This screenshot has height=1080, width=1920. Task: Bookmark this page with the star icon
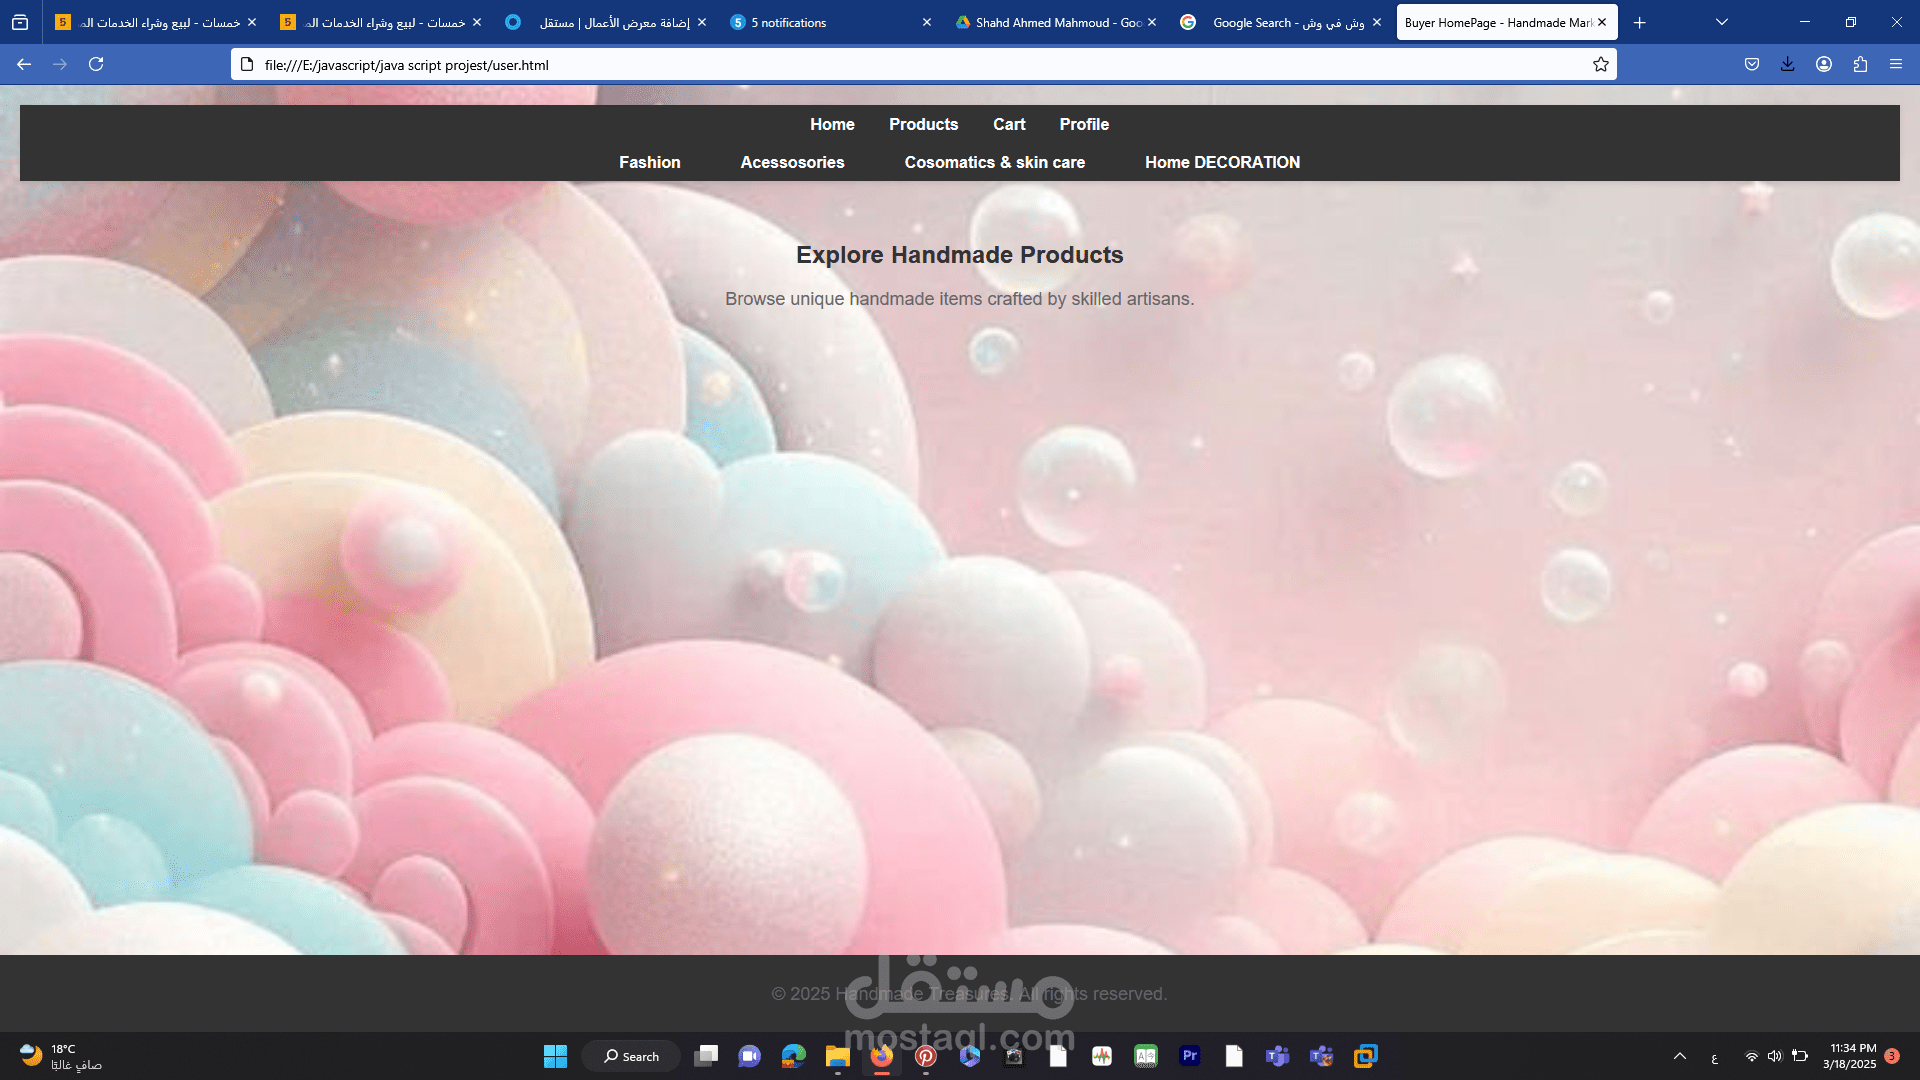click(1601, 64)
